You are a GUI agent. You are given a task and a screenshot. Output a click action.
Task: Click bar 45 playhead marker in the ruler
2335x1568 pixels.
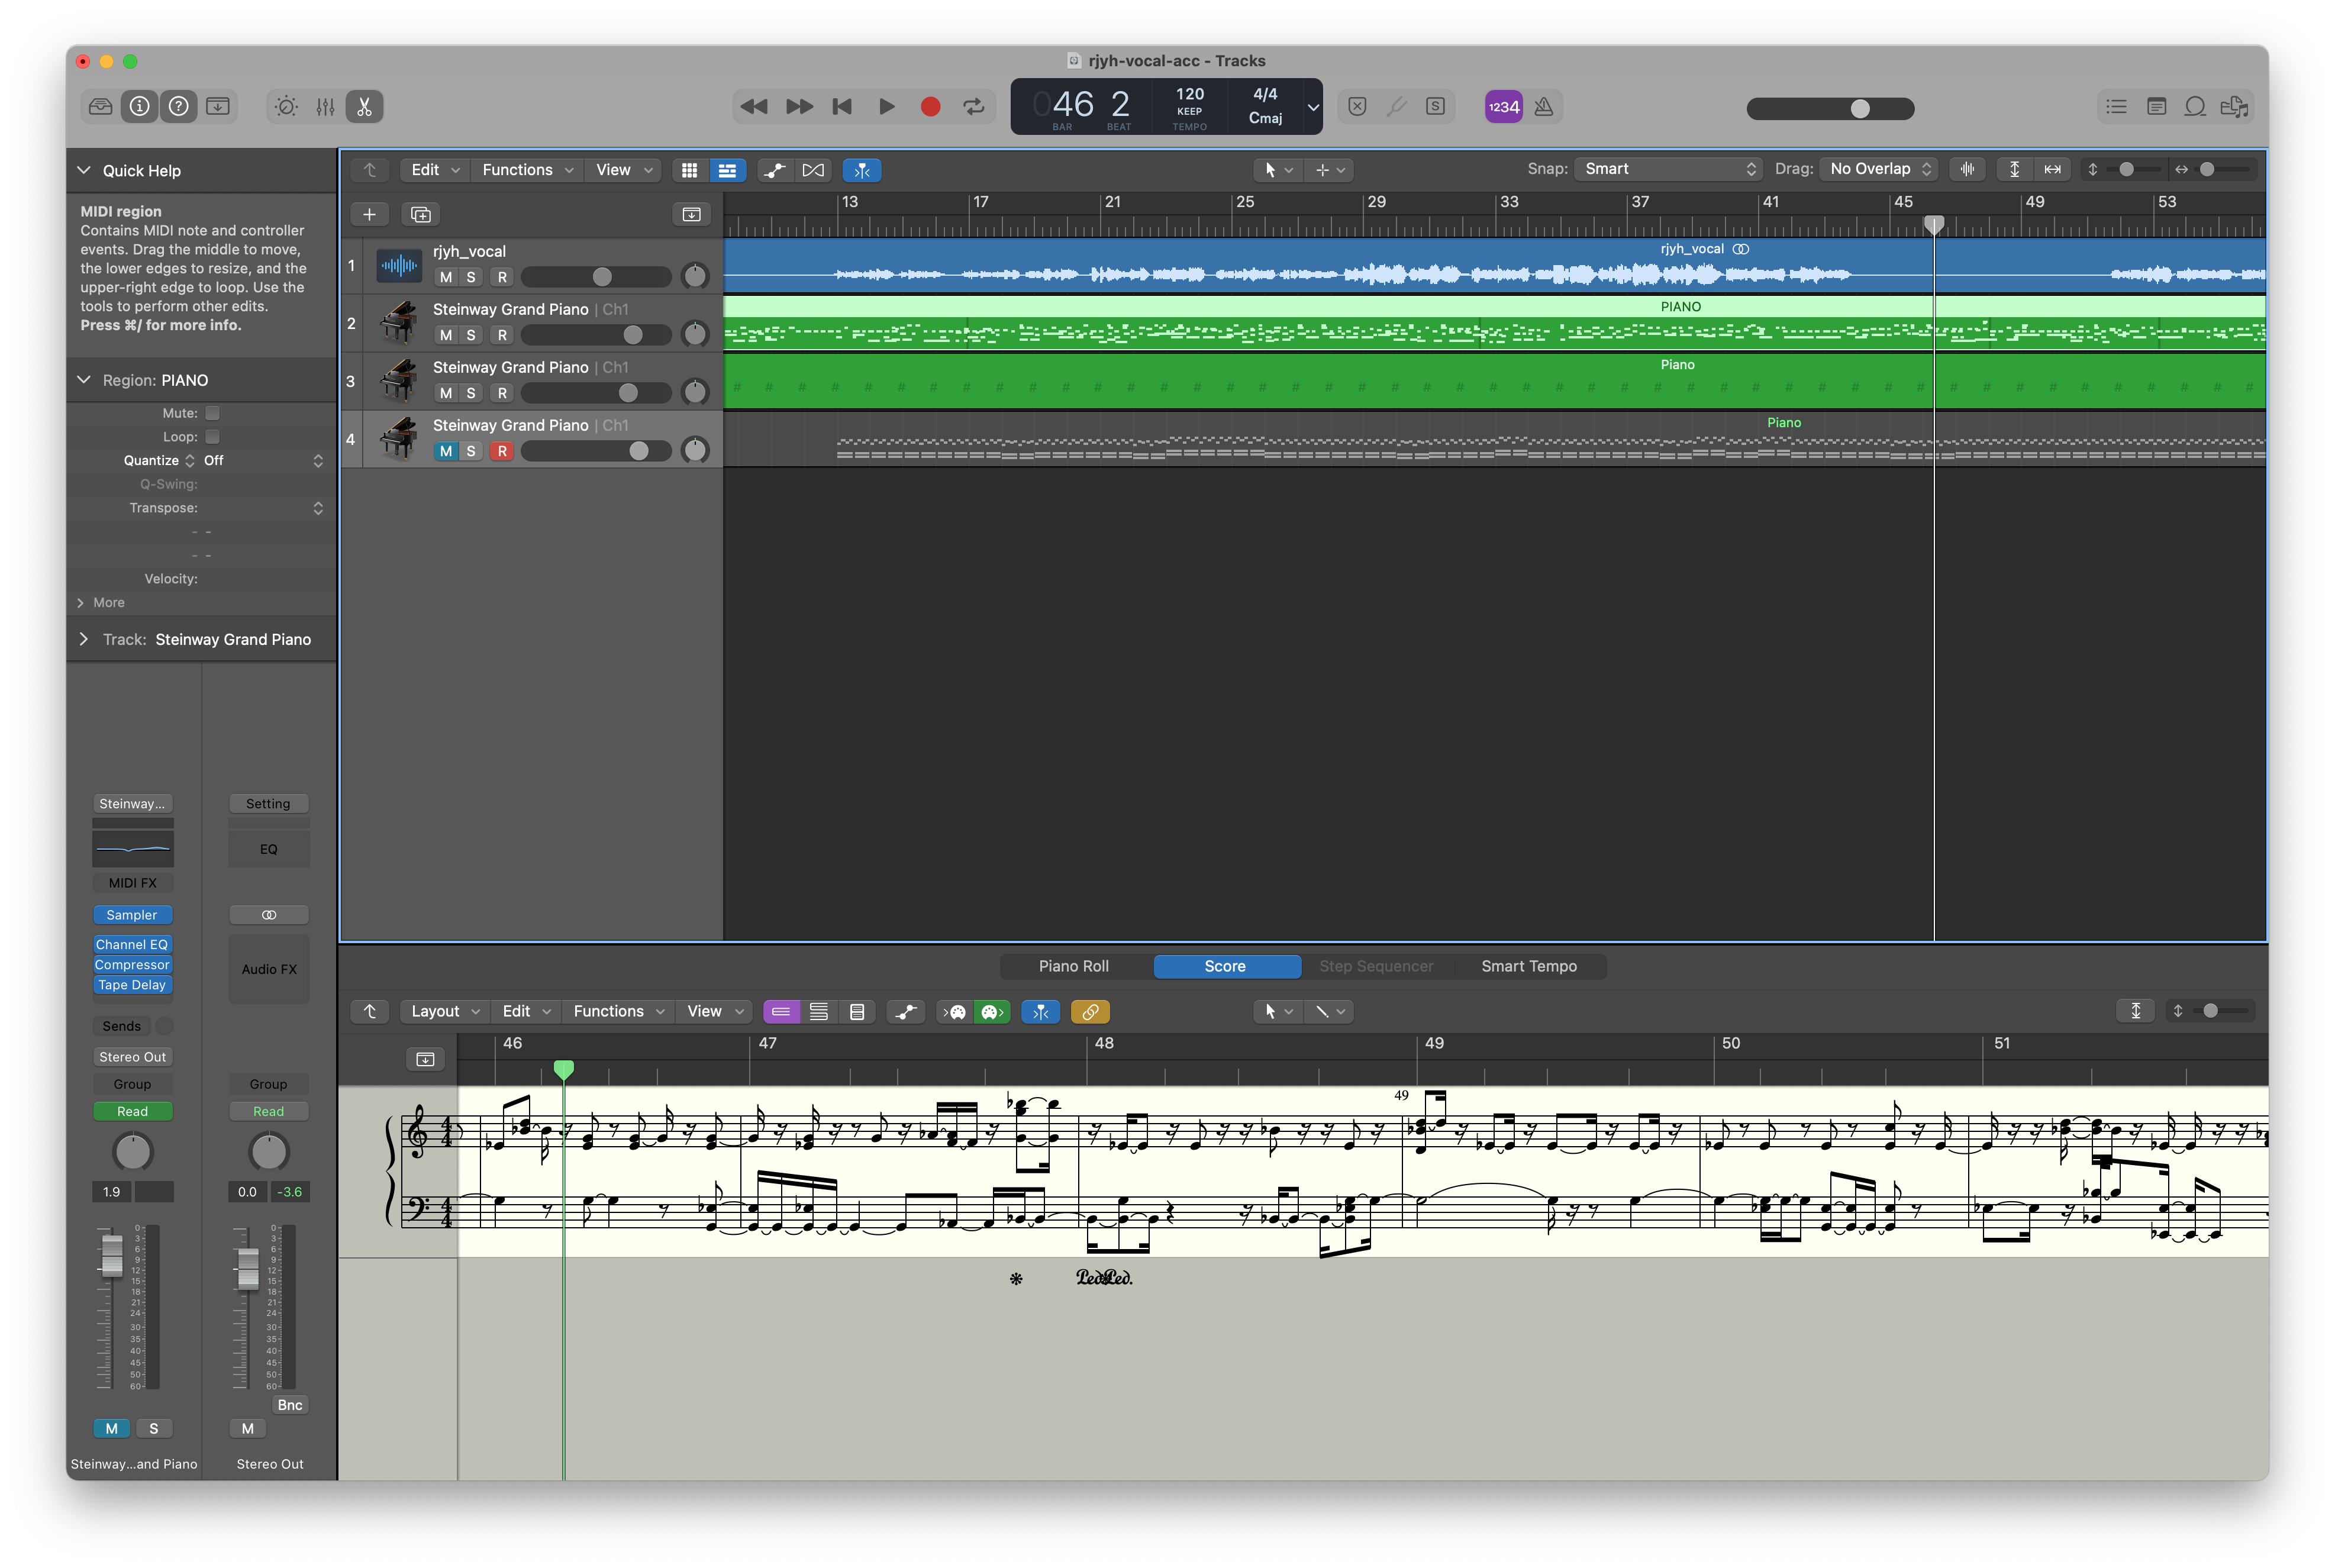click(x=1934, y=225)
